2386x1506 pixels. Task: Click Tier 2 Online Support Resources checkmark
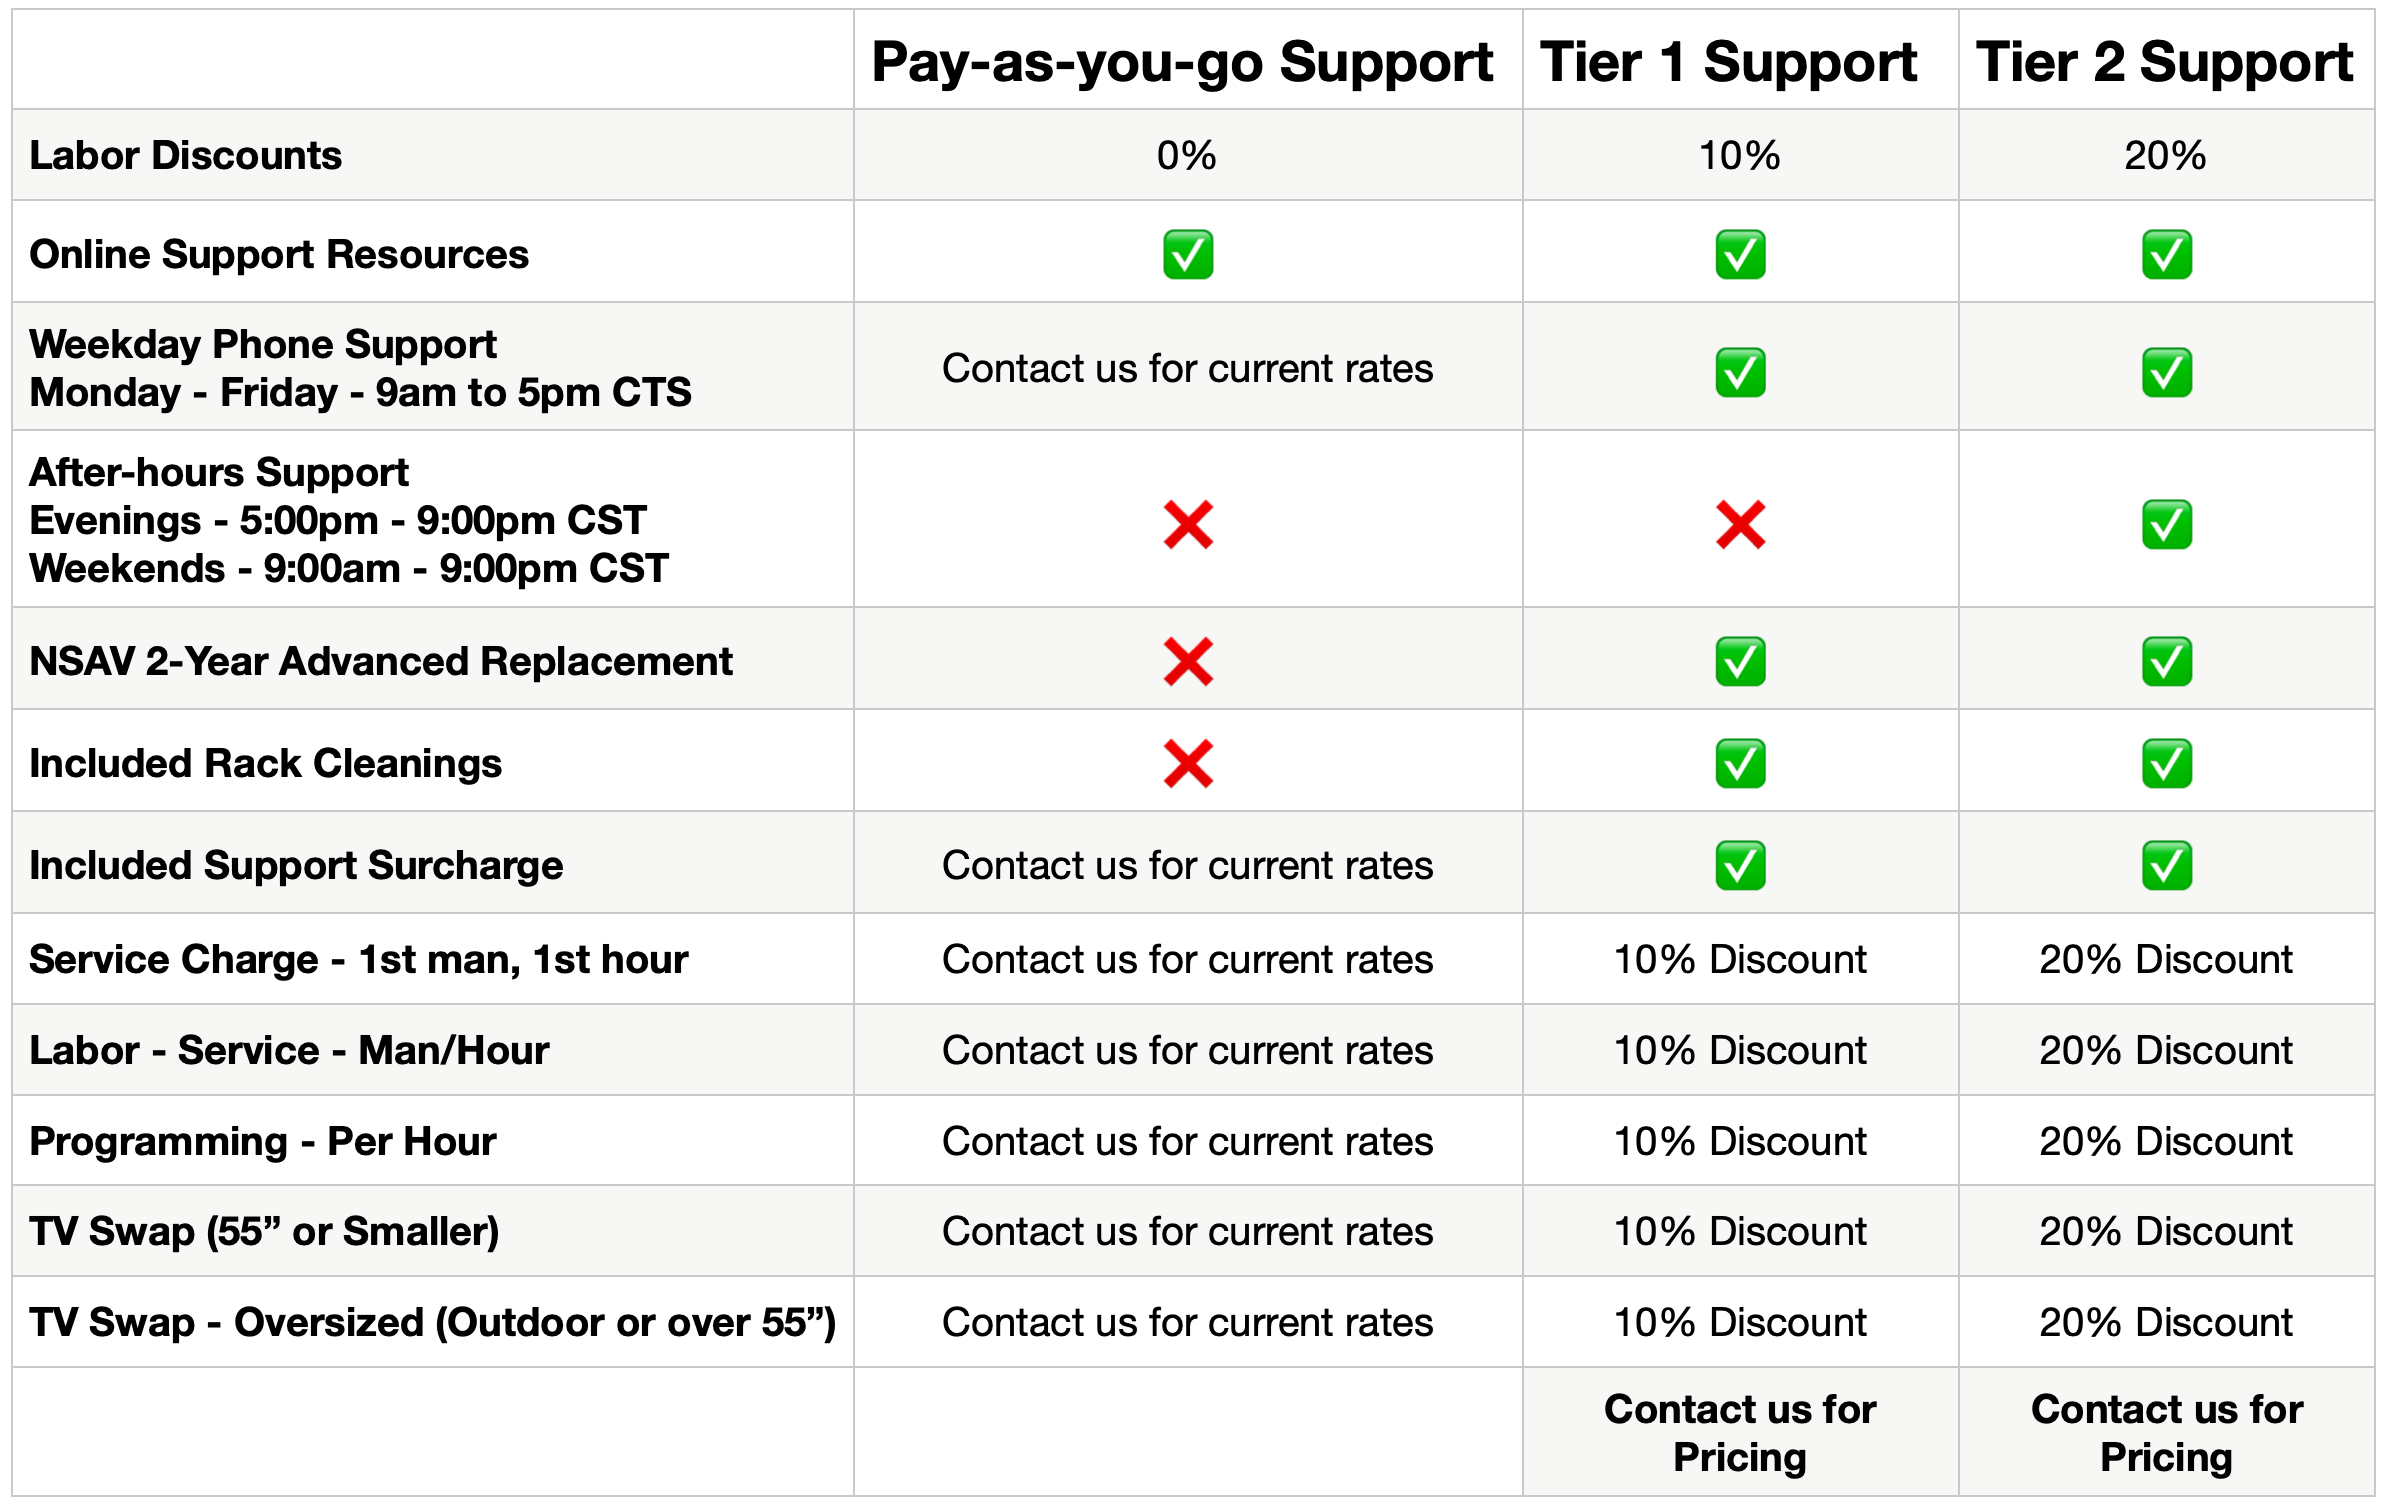pos(2166,255)
